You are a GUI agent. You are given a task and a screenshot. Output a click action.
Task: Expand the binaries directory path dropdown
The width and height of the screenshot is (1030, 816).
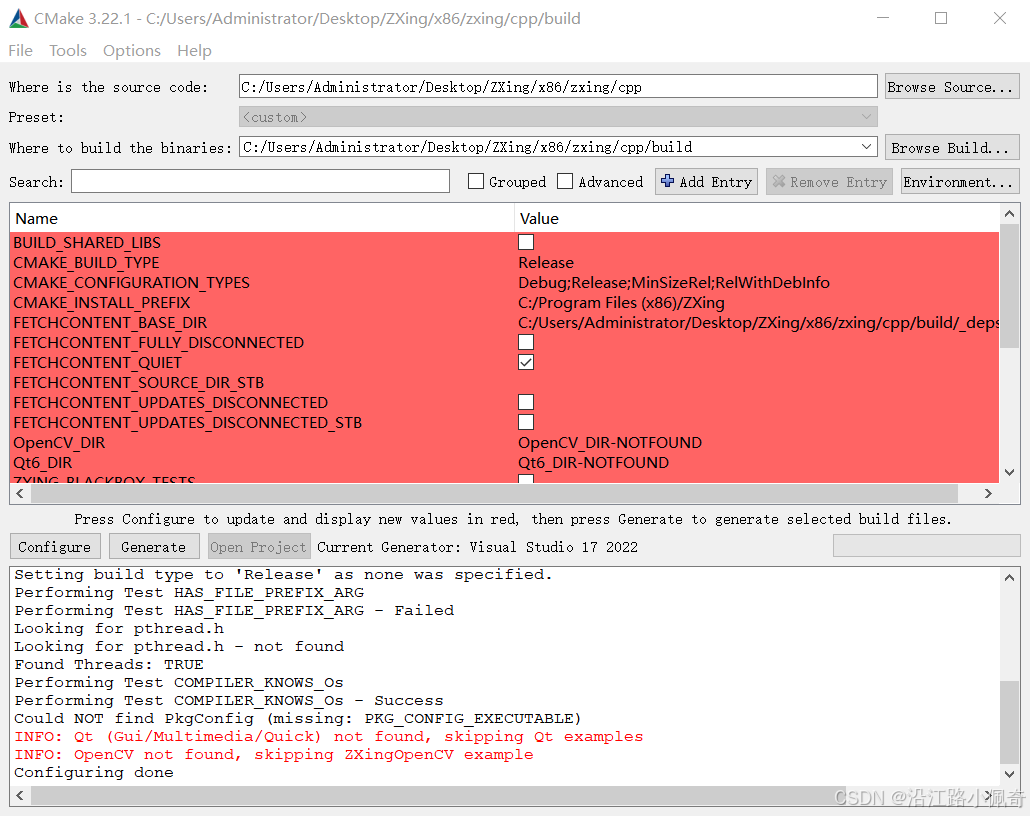click(x=866, y=146)
